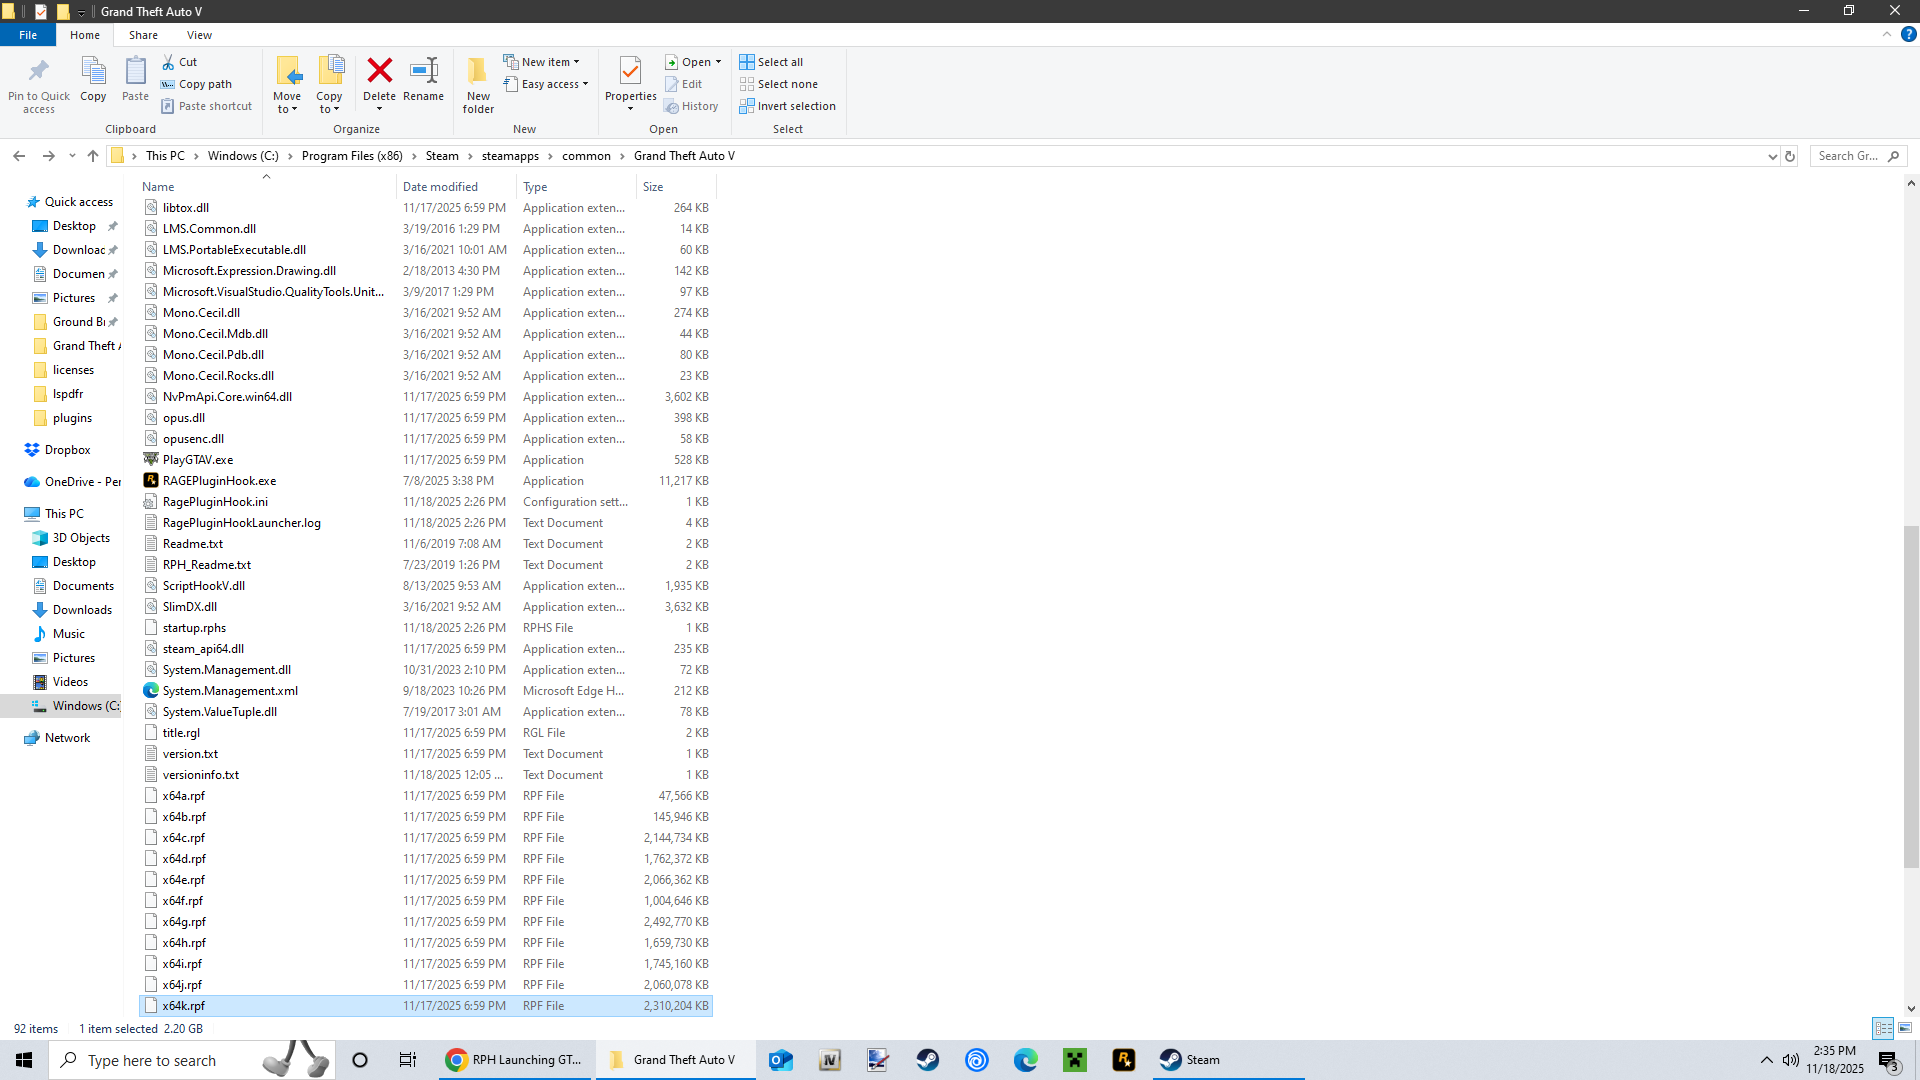Click the Rename icon in ribbon
The height and width of the screenshot is (1080, 1920).
(x=423, y=71)
